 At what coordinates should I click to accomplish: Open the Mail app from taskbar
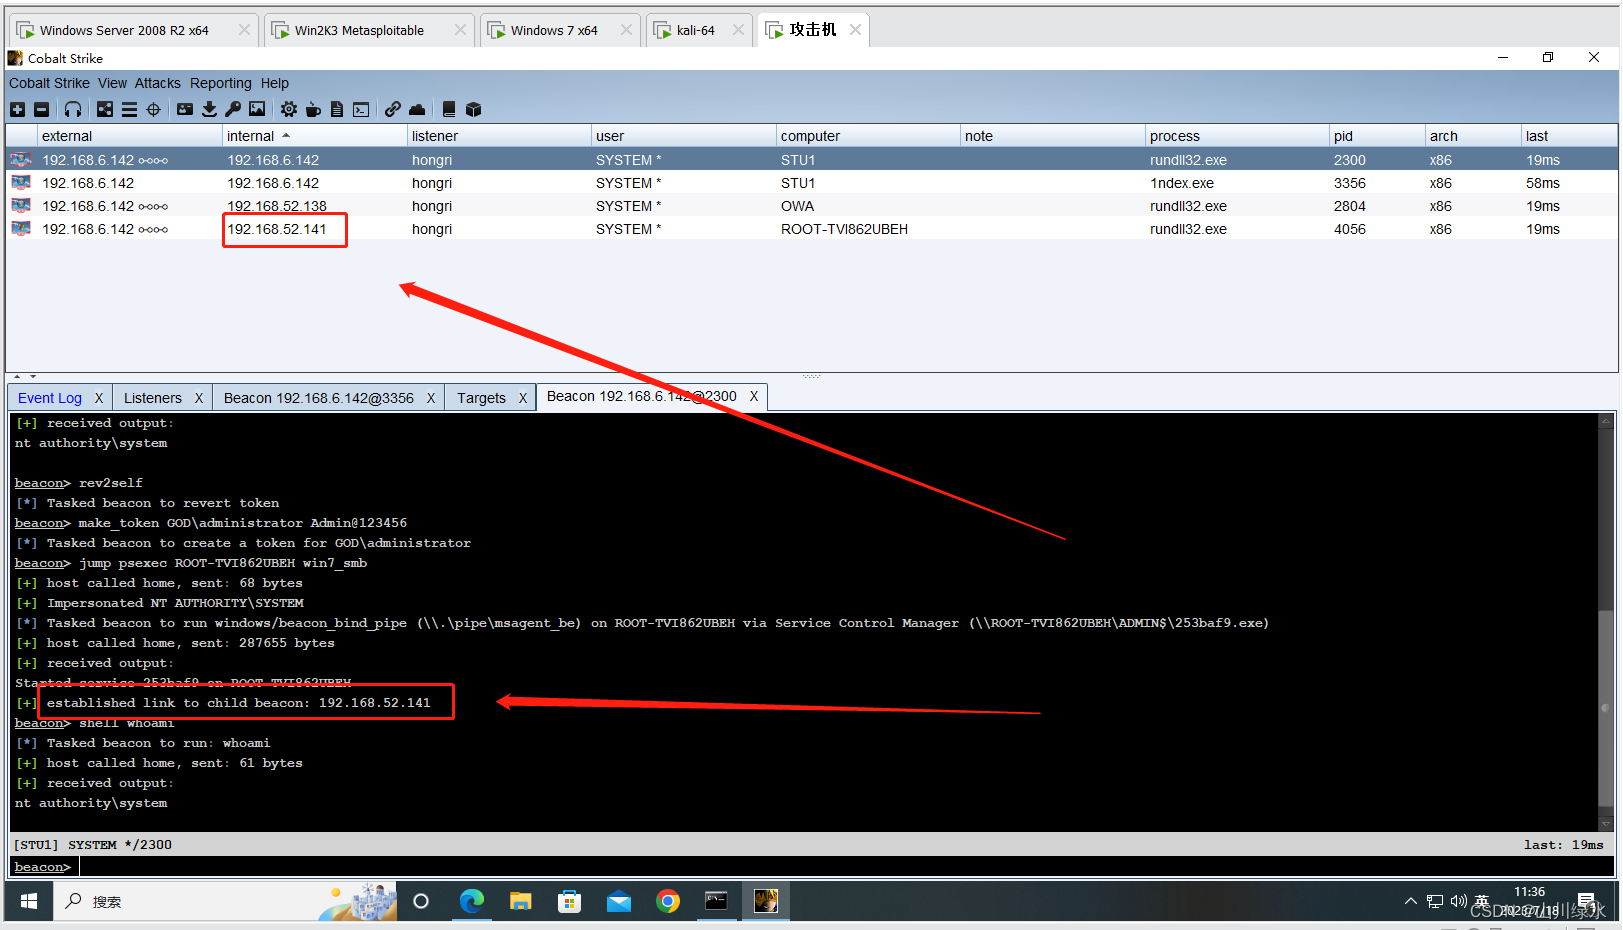coord(619,901)
